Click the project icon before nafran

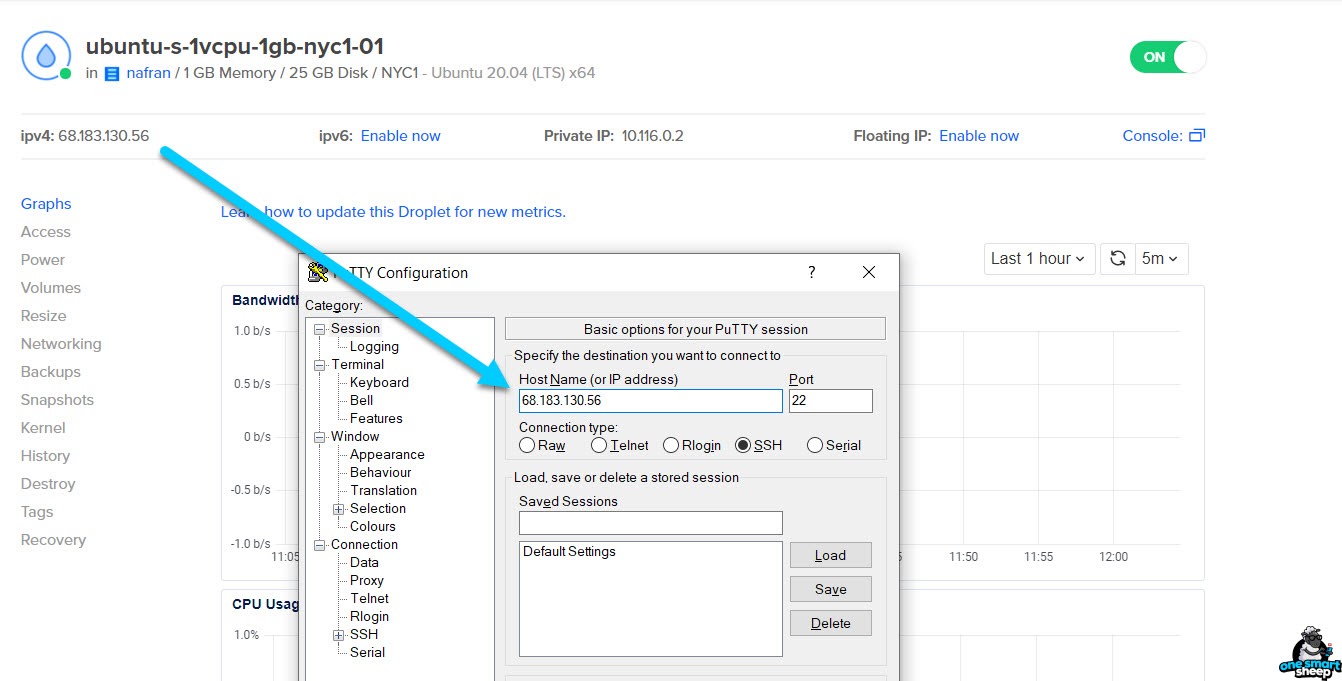(112, 74)
